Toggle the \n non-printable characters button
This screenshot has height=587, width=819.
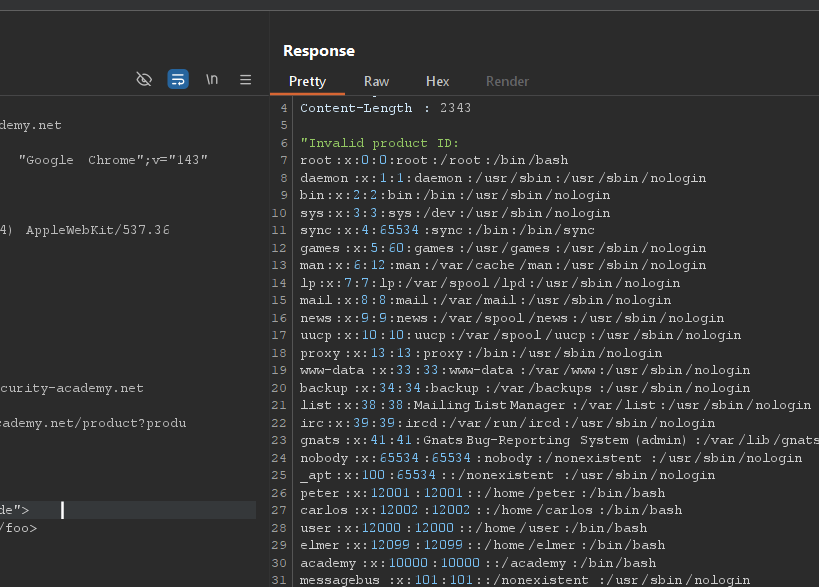212,79
